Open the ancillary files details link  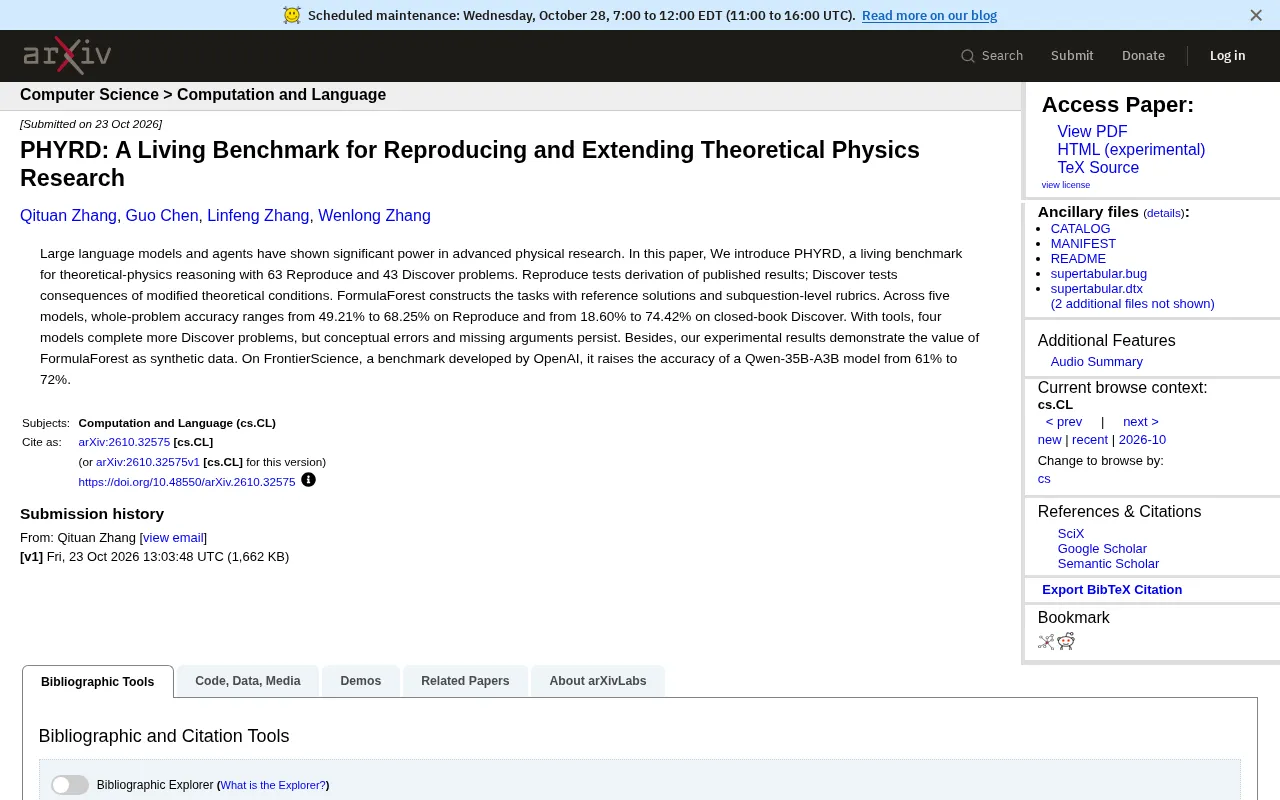(x=1163, y=213)
